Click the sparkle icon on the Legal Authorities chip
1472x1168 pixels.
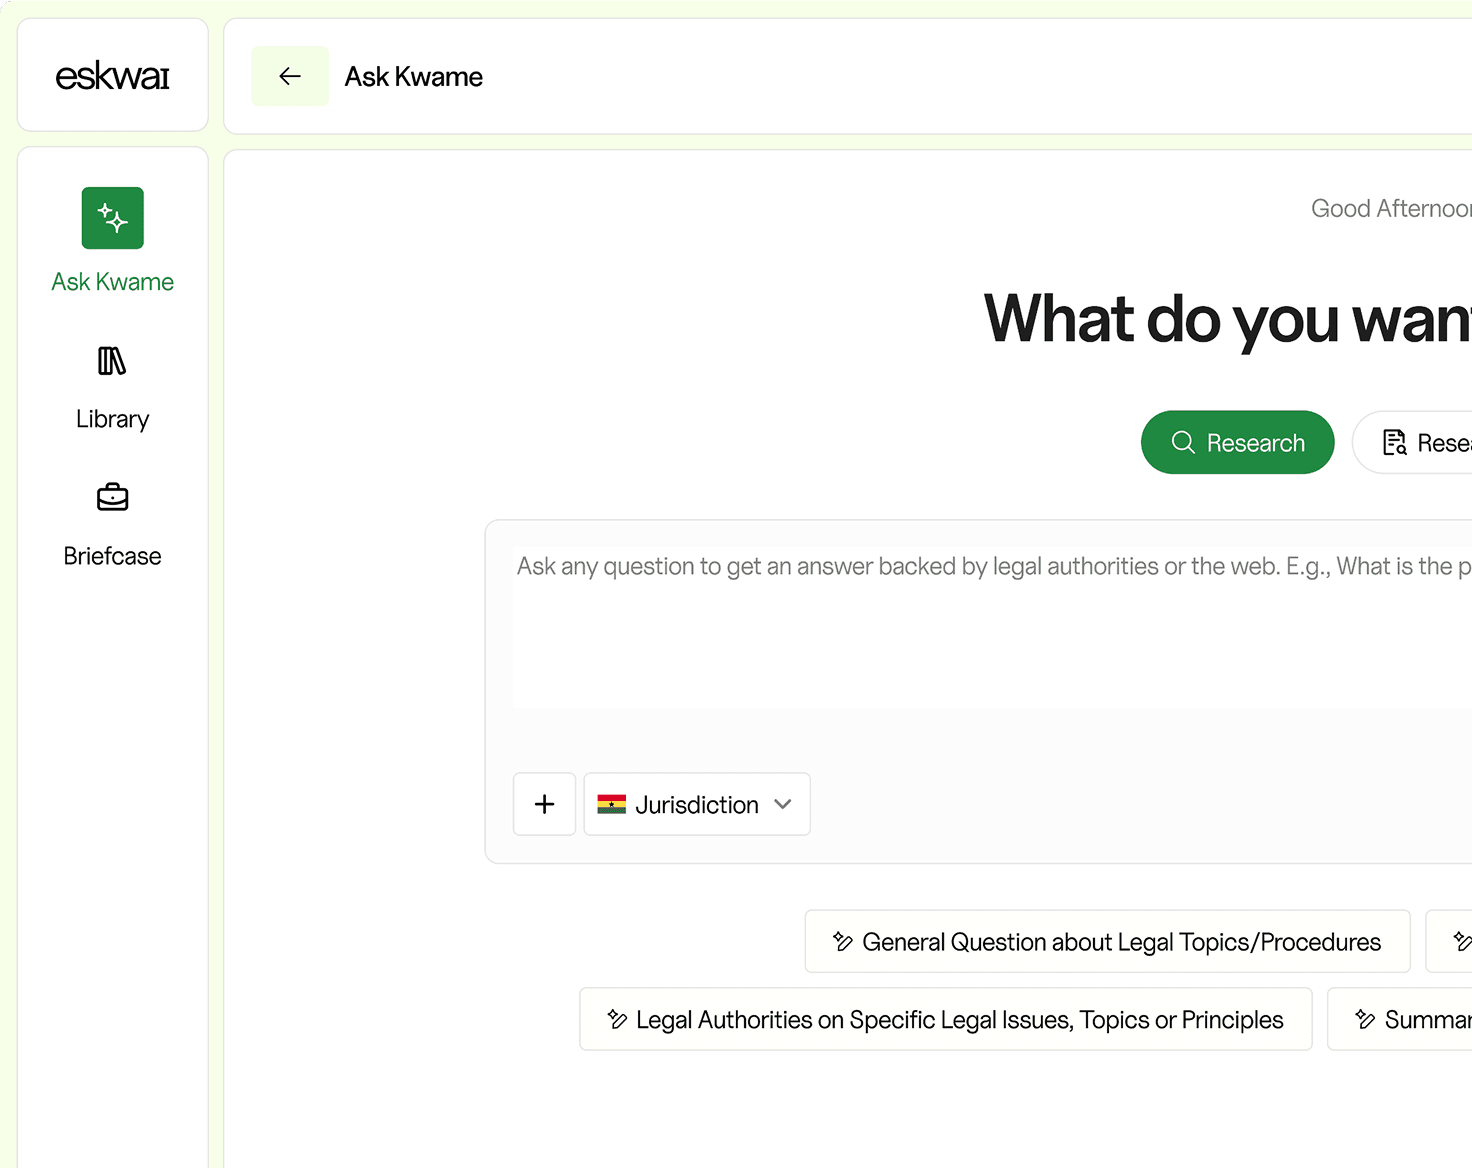(616, 1019)
